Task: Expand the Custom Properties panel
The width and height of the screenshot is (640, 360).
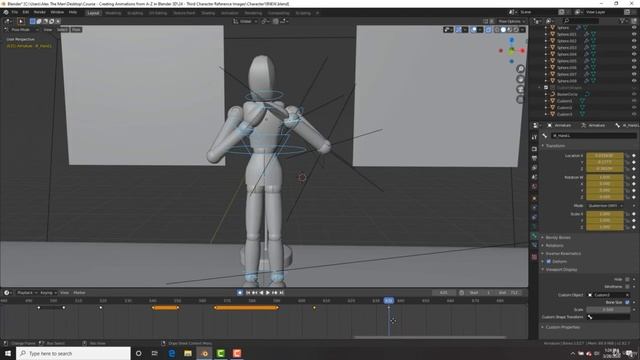Action: (x=563, y=327)
